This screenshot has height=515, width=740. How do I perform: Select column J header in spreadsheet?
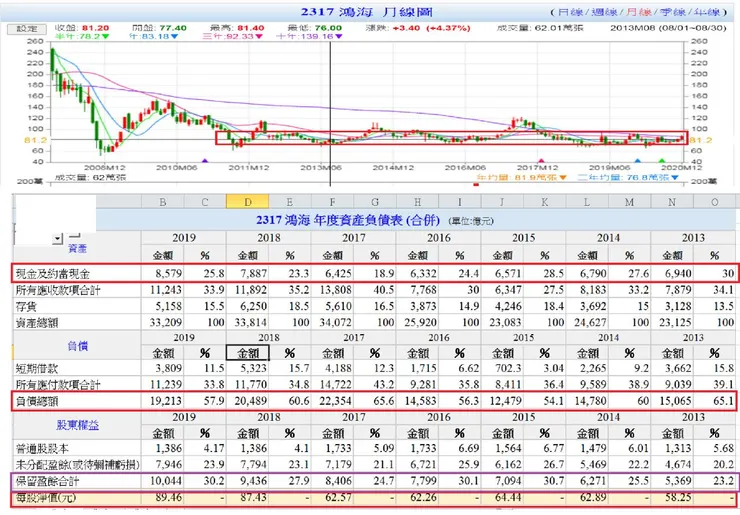click(x=502, y=202)
